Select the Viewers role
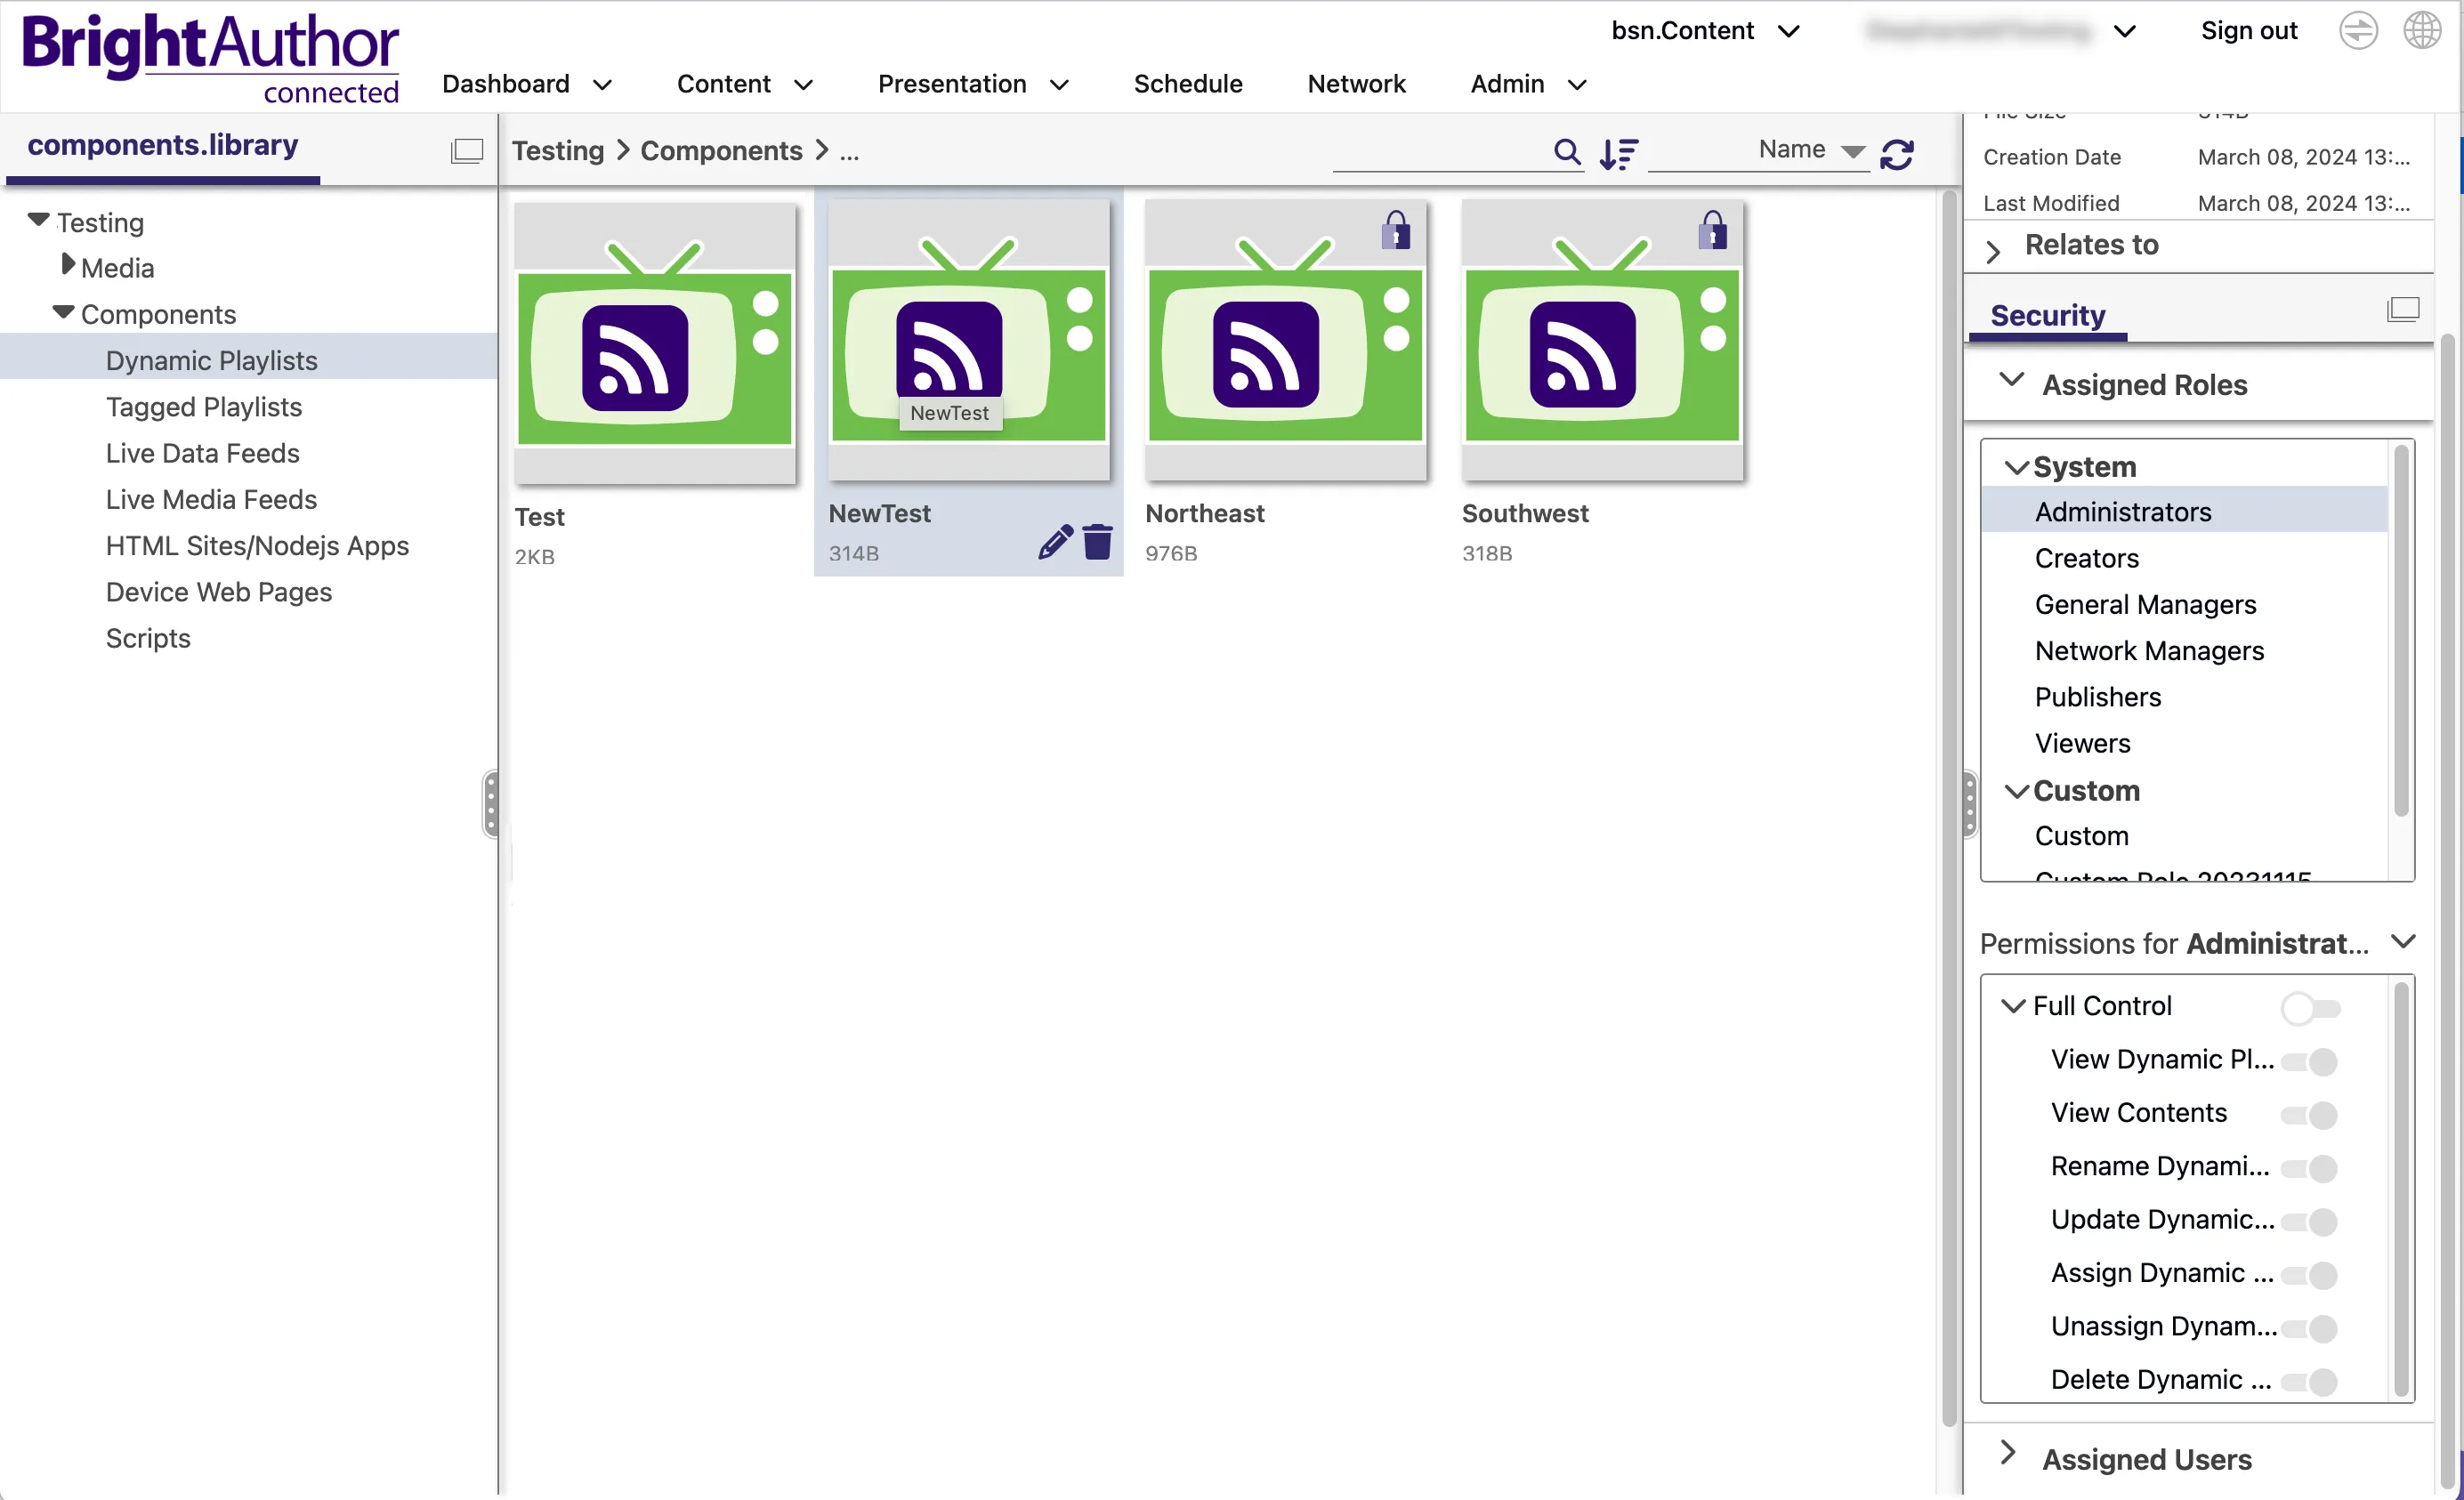Screen dimensions: 2464x1500 pyautogui.click(x=2082, y=743)
